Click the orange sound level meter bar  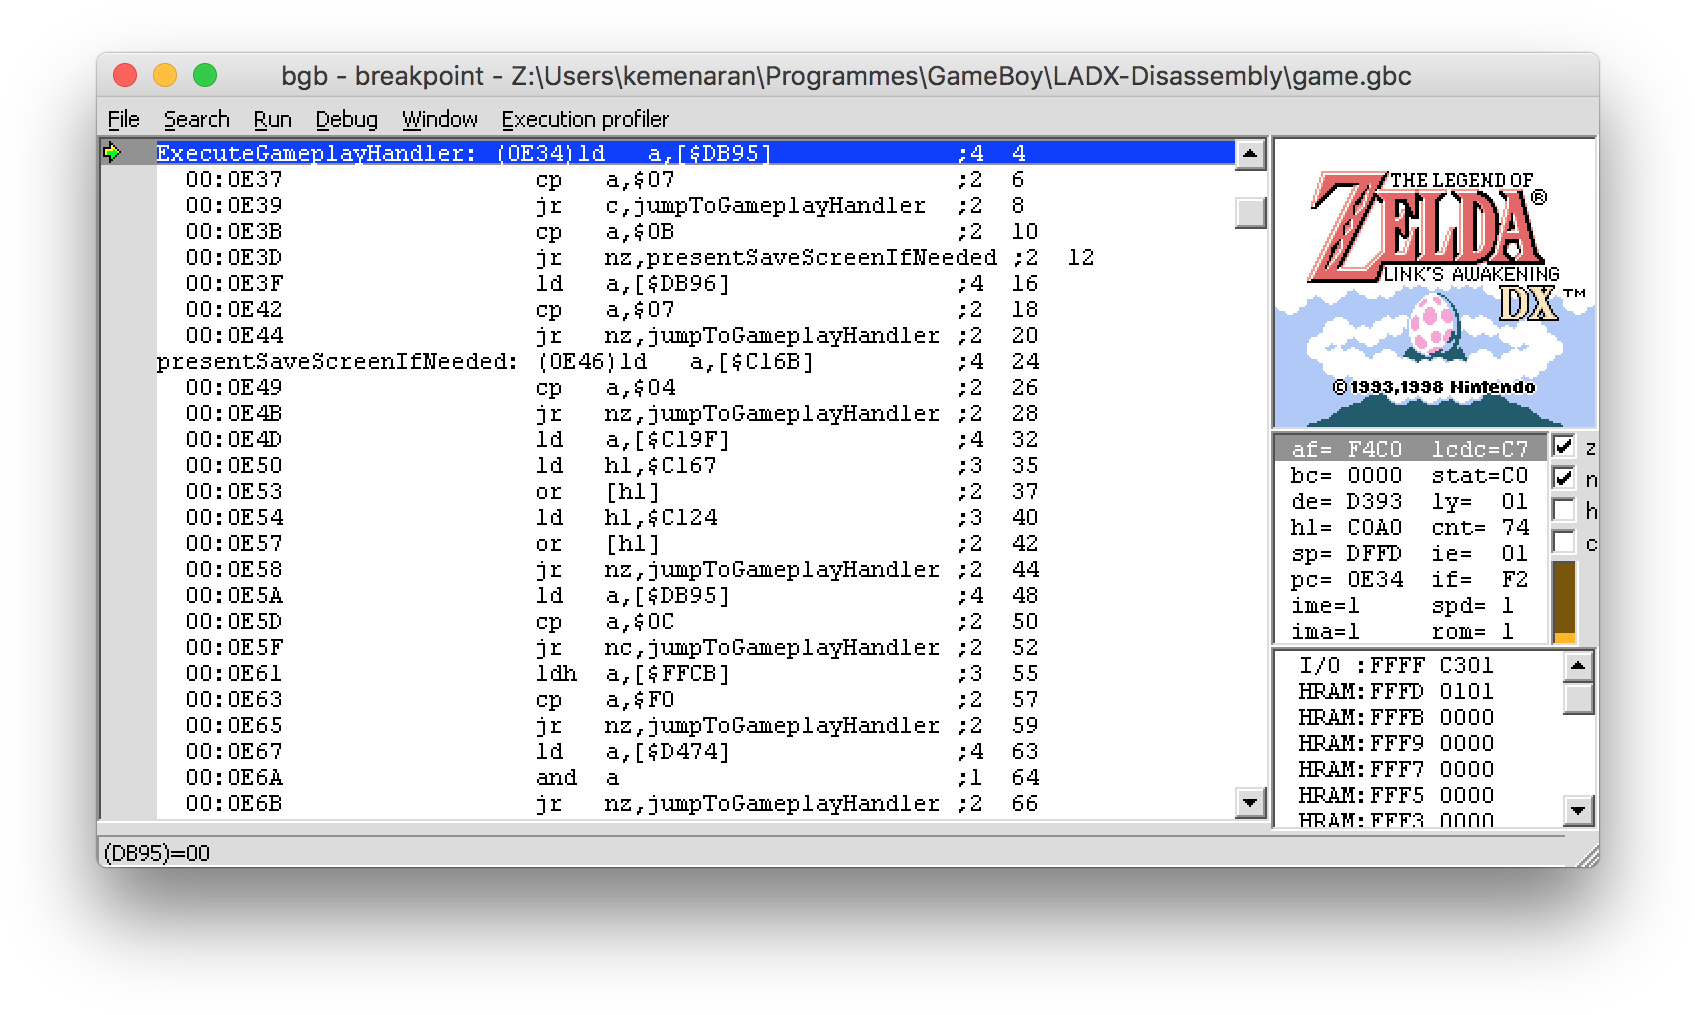(1565, 600)
